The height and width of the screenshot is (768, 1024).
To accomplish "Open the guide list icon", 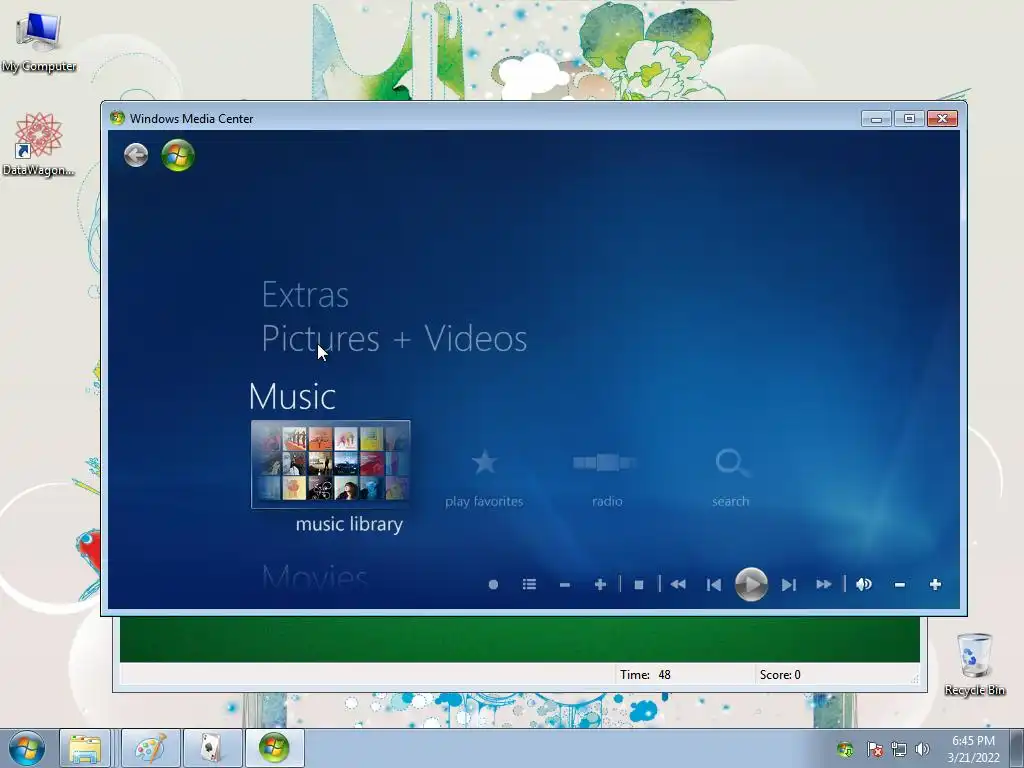I will pyautogui.click(x=529, y=584).
